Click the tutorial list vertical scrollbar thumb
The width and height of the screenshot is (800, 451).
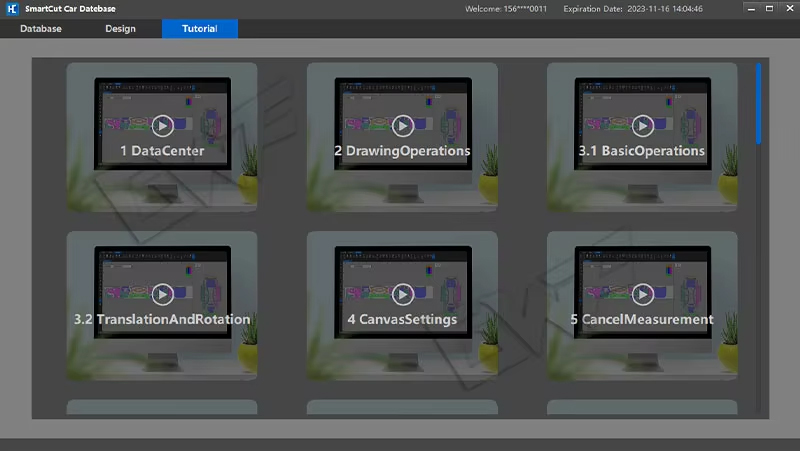pyautogui.click(x=759, y=104)
